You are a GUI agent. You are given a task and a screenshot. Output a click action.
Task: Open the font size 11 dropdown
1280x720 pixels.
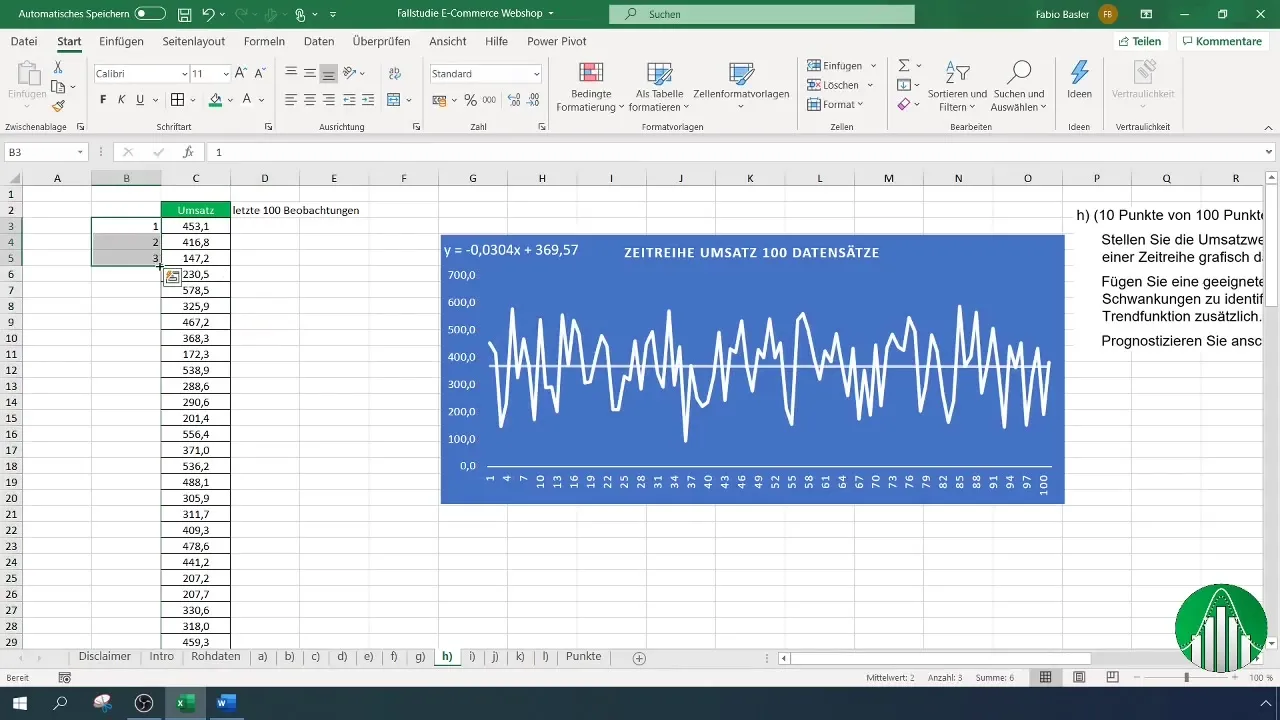coord(226,74)
